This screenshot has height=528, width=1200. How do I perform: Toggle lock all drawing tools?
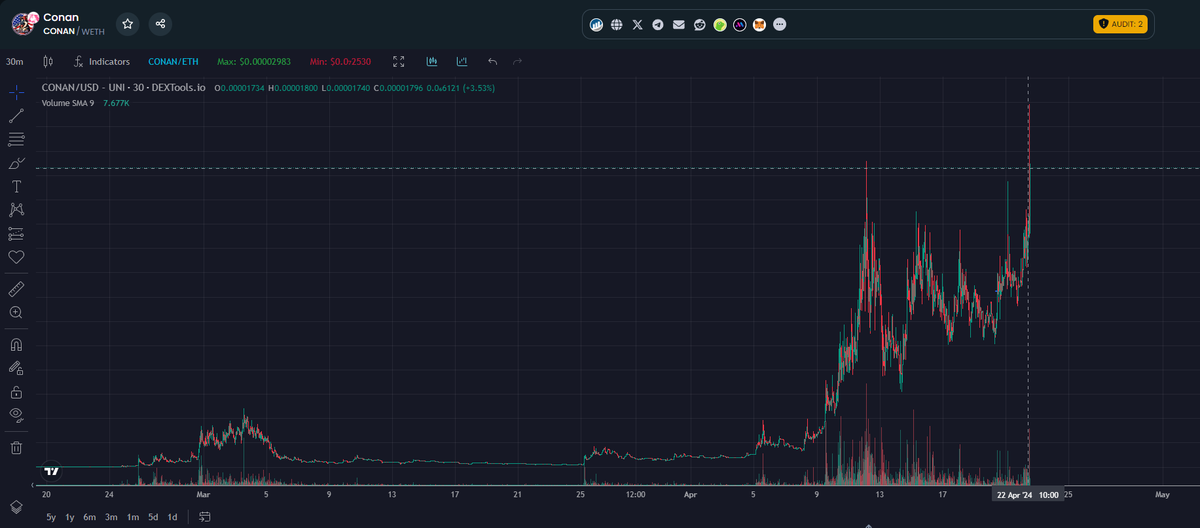point(16,392)
